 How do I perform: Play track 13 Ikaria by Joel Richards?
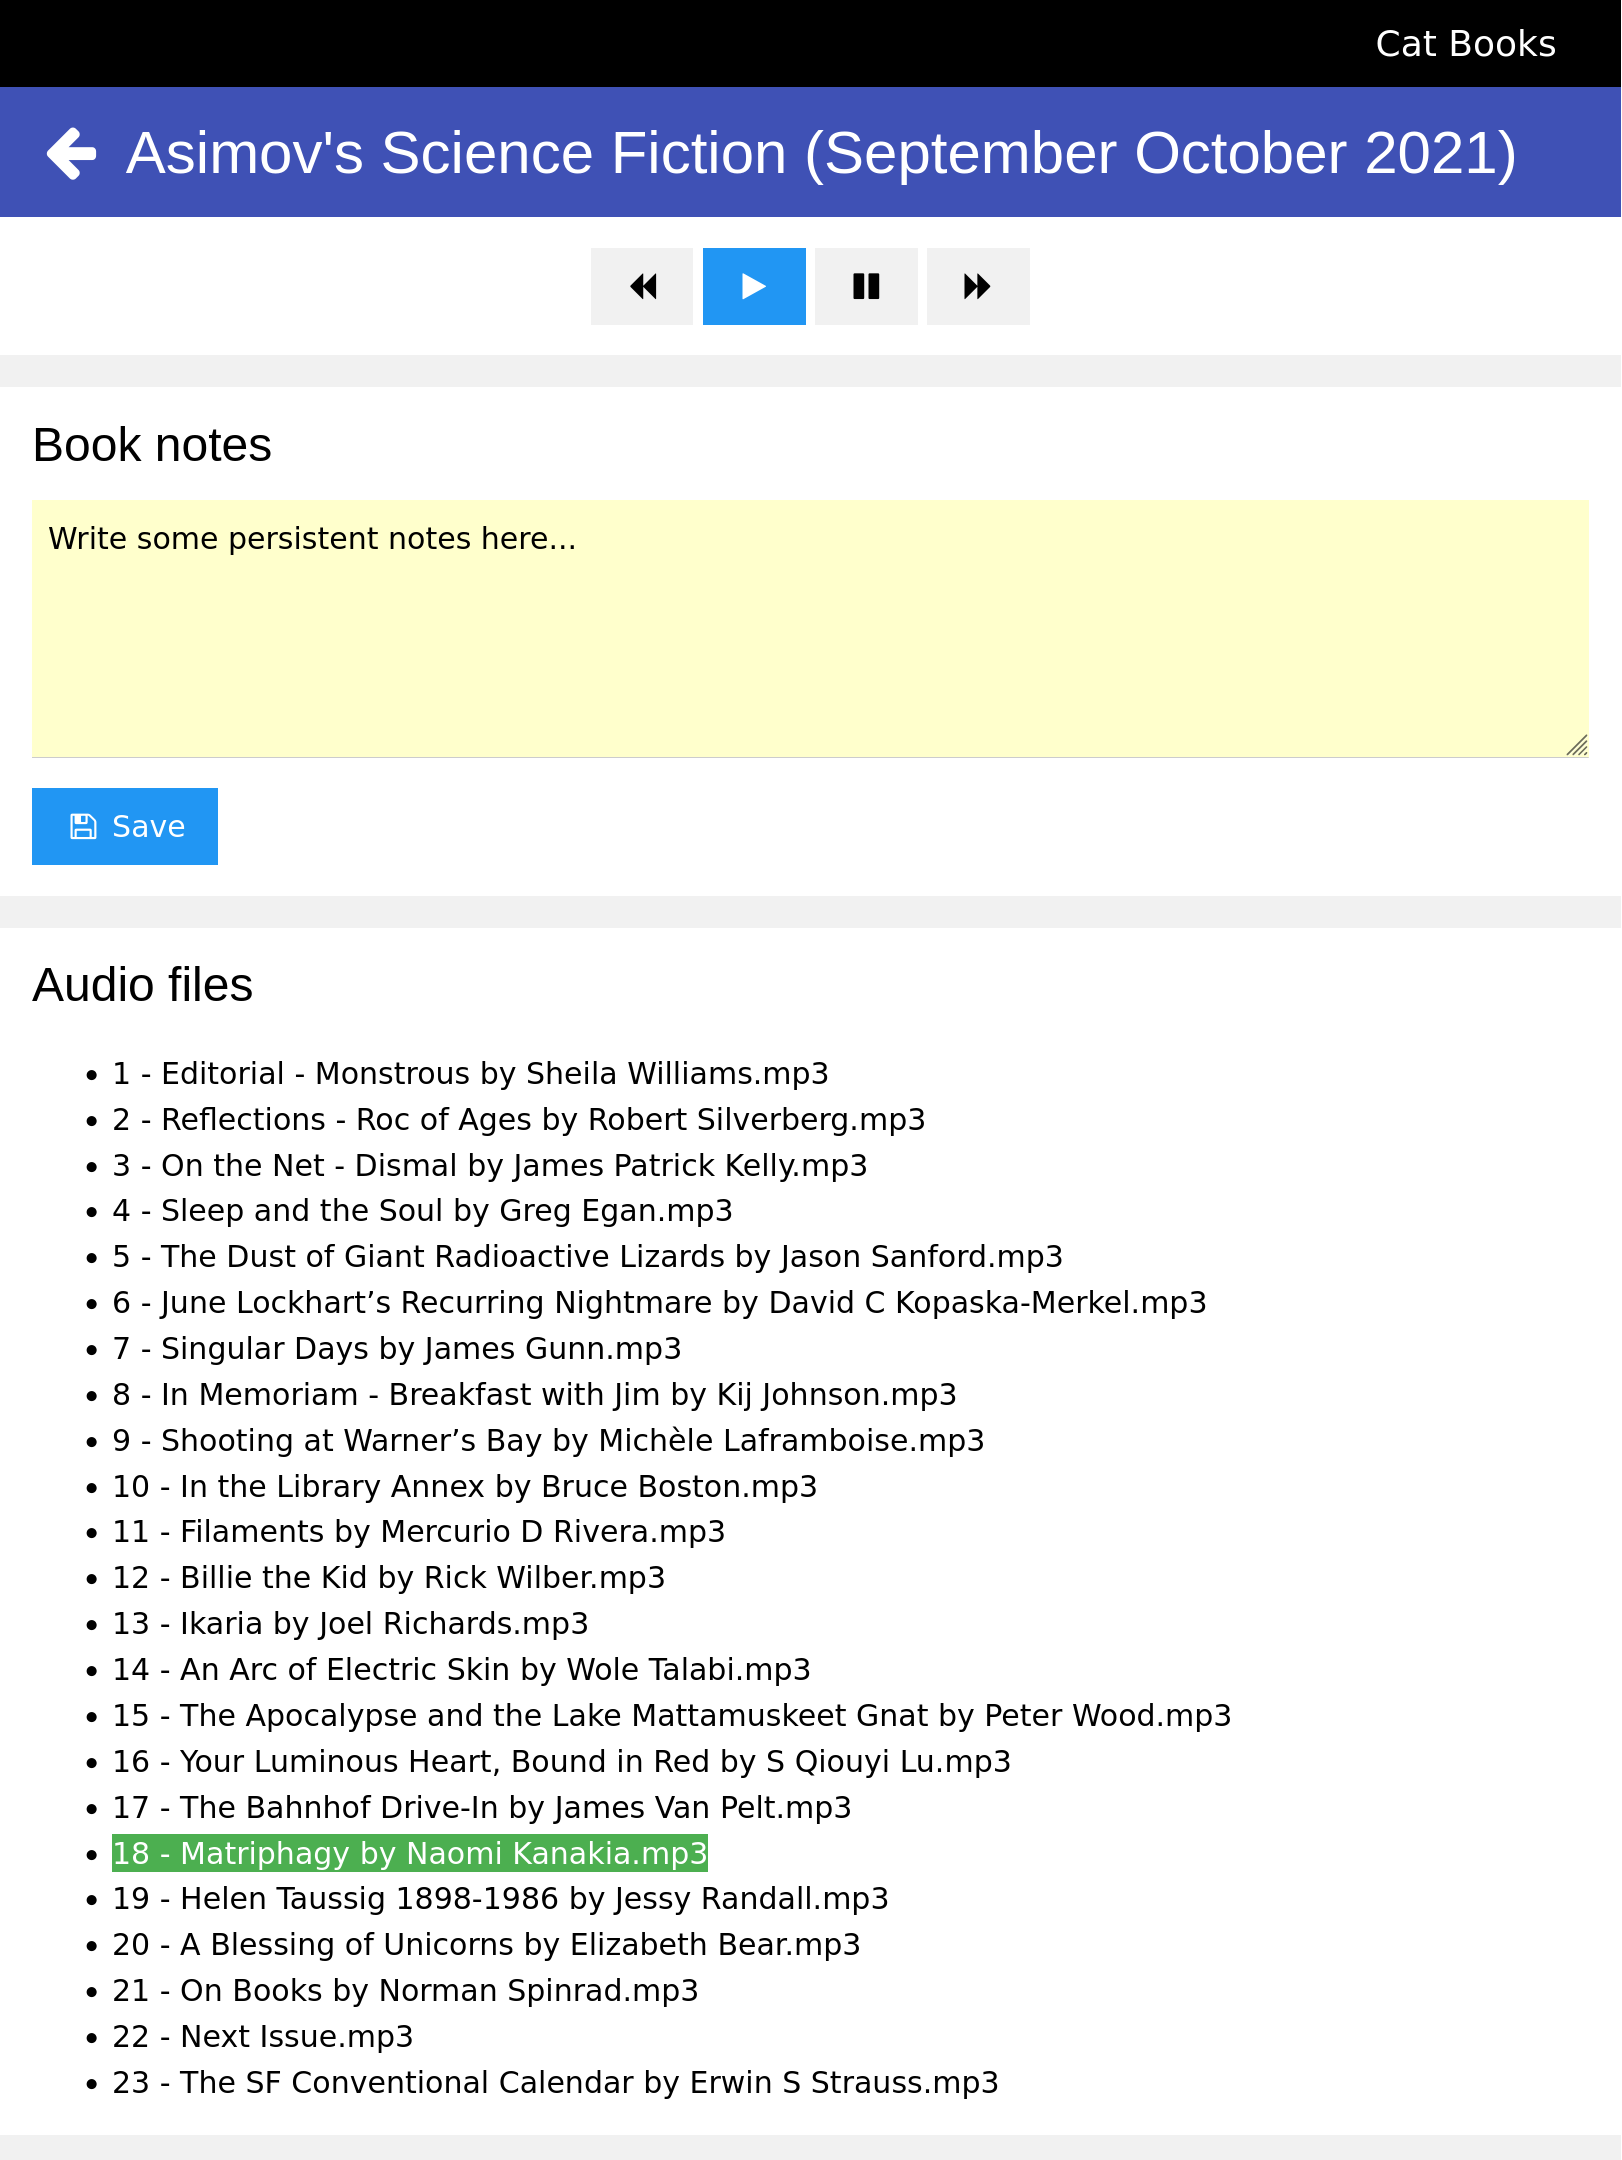350,1624
